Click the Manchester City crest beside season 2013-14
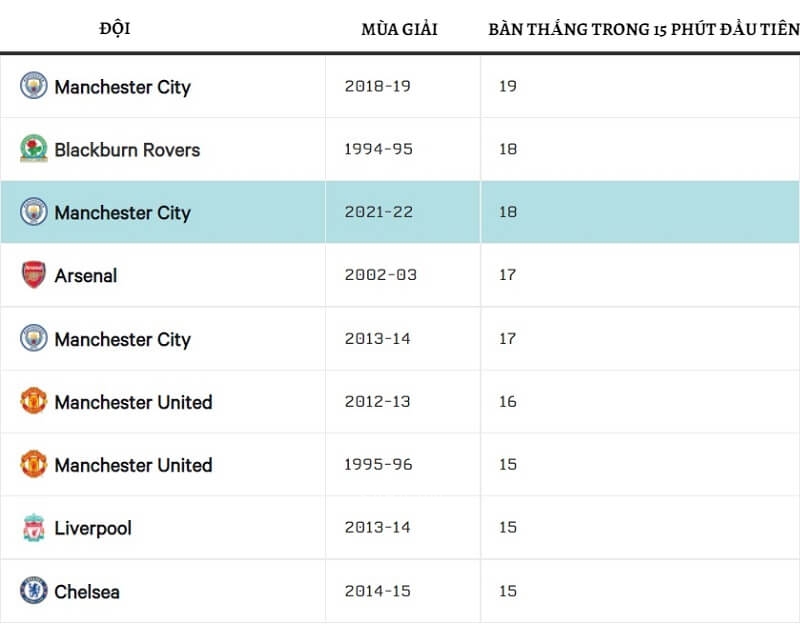 pos(34,338)
